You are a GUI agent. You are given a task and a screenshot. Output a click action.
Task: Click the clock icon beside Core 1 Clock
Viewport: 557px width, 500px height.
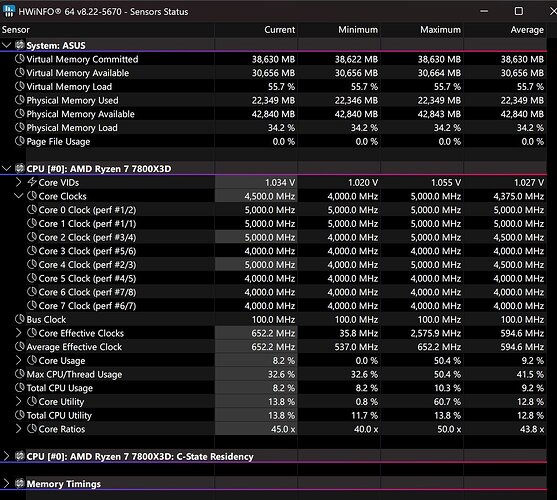coord(32,223)
